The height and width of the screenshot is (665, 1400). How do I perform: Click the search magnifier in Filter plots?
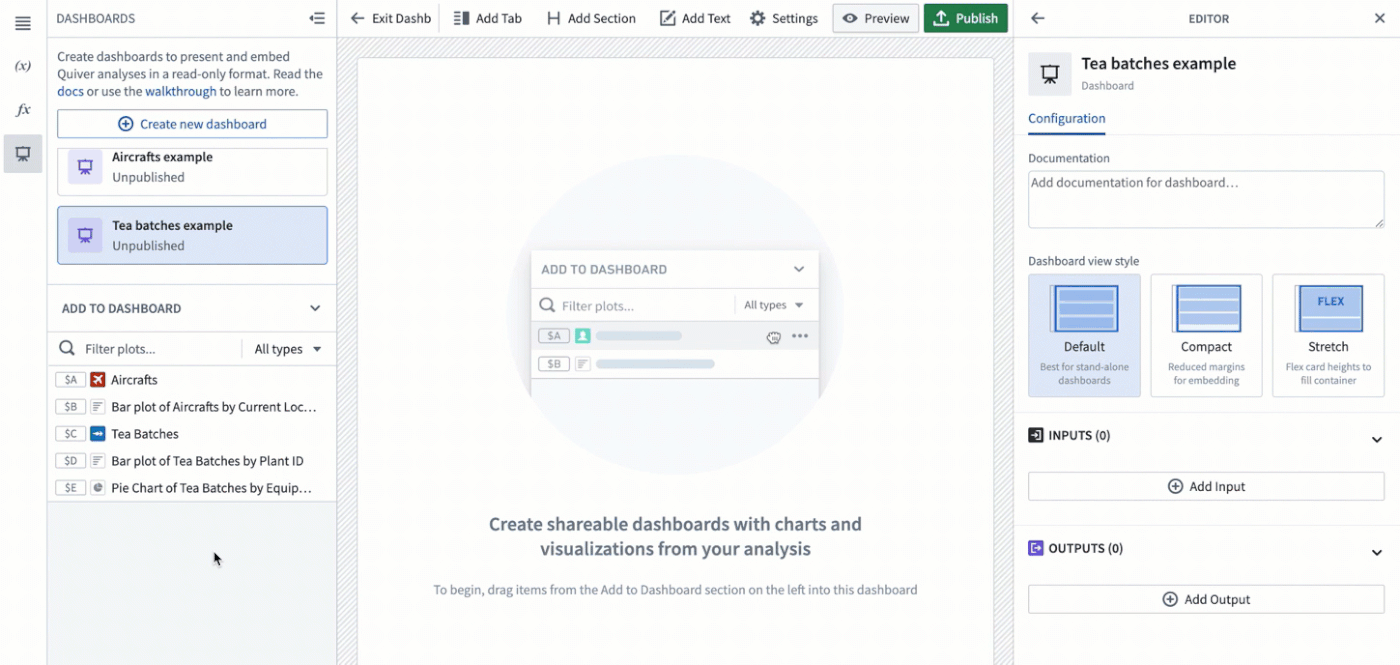point(67,349)
